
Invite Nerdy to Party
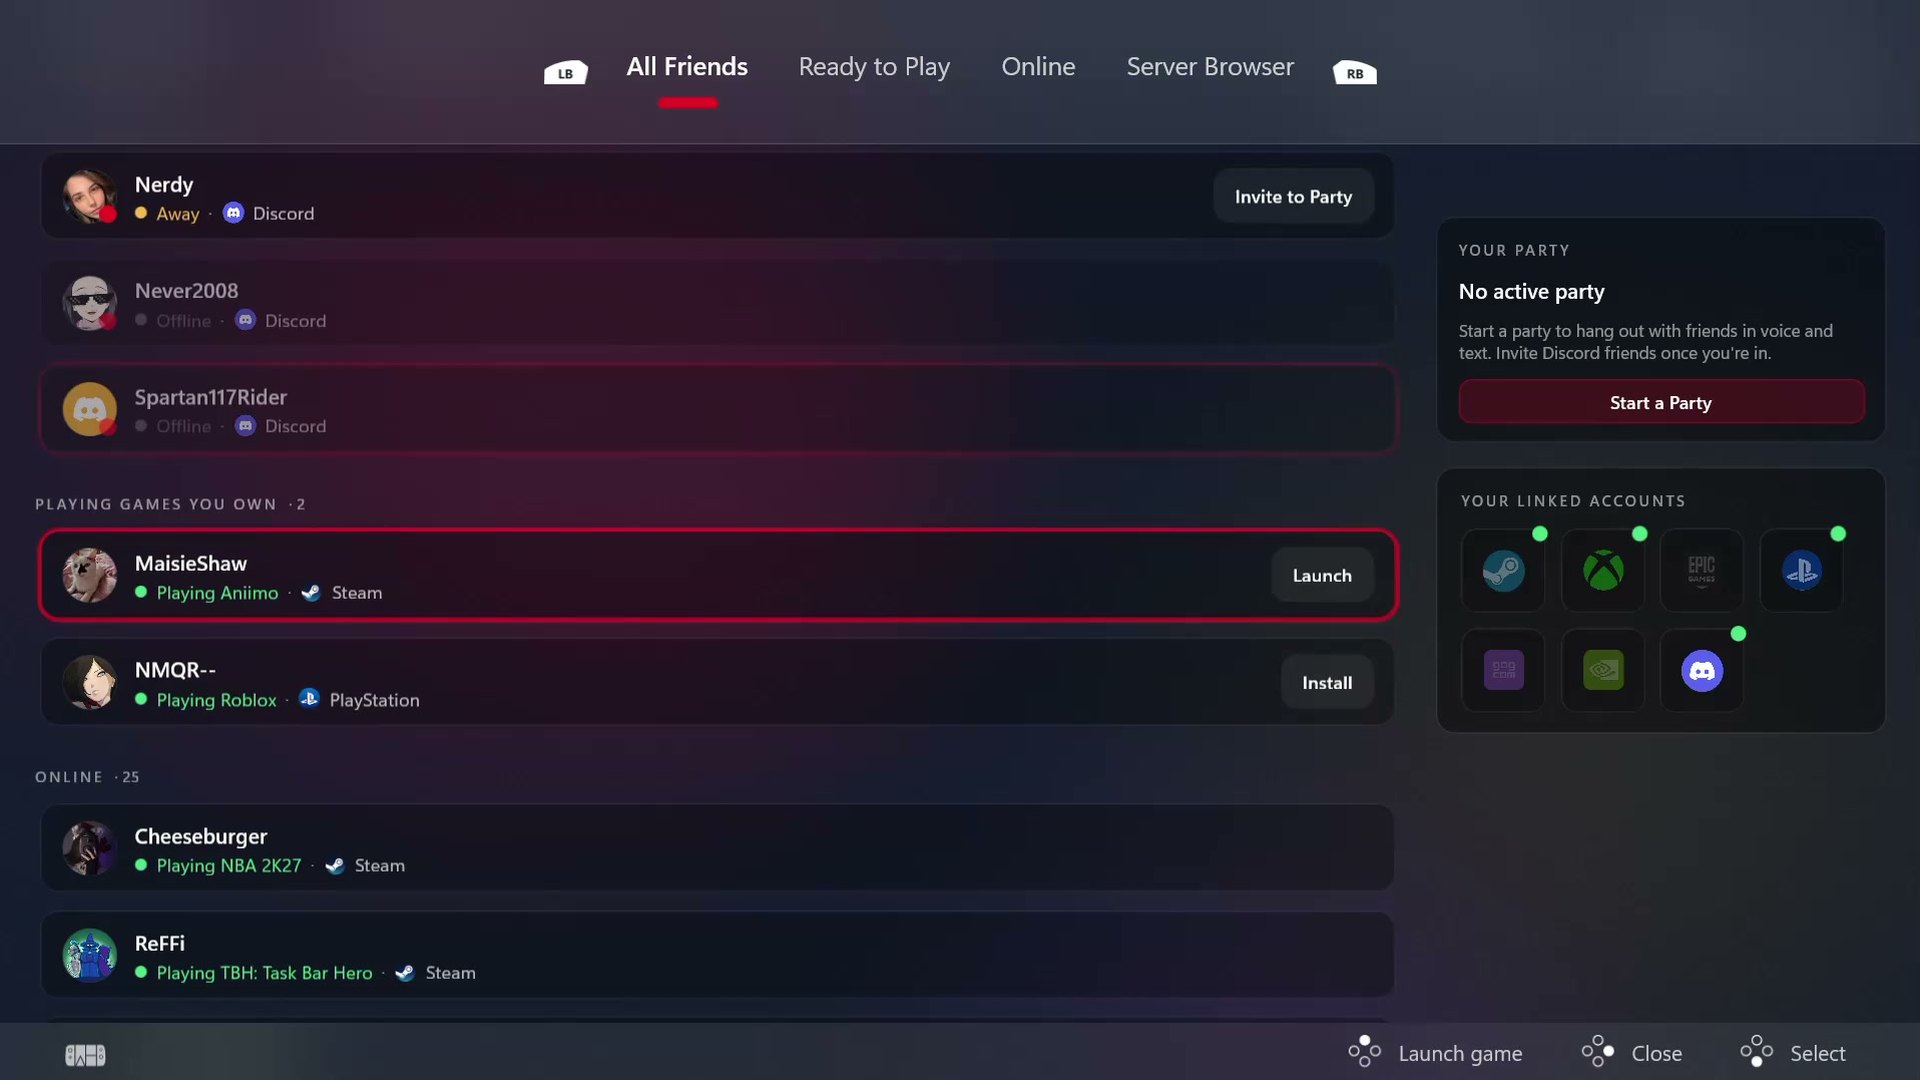click(1293, 197)
